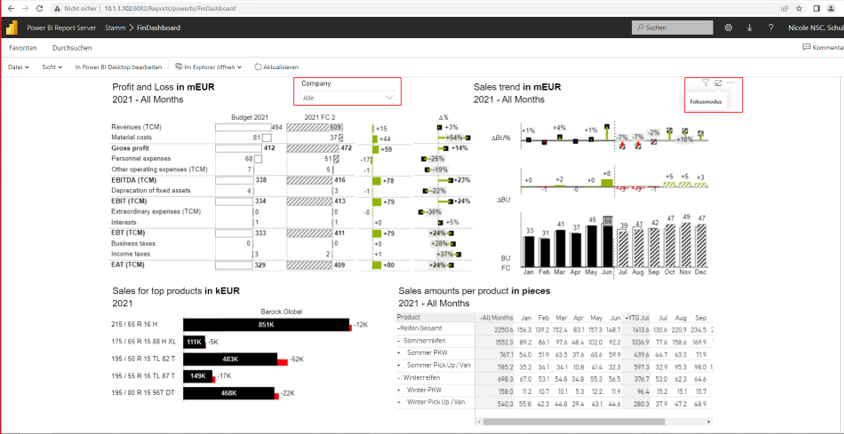Open the Nicole NSC user menu
The width and height of the screenshot is (844, 434).
pyautogui.click(x=815, y=27)
